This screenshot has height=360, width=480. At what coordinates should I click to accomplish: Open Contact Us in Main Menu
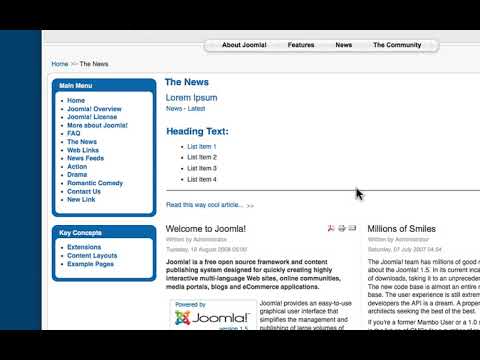[x=84, y=191]
